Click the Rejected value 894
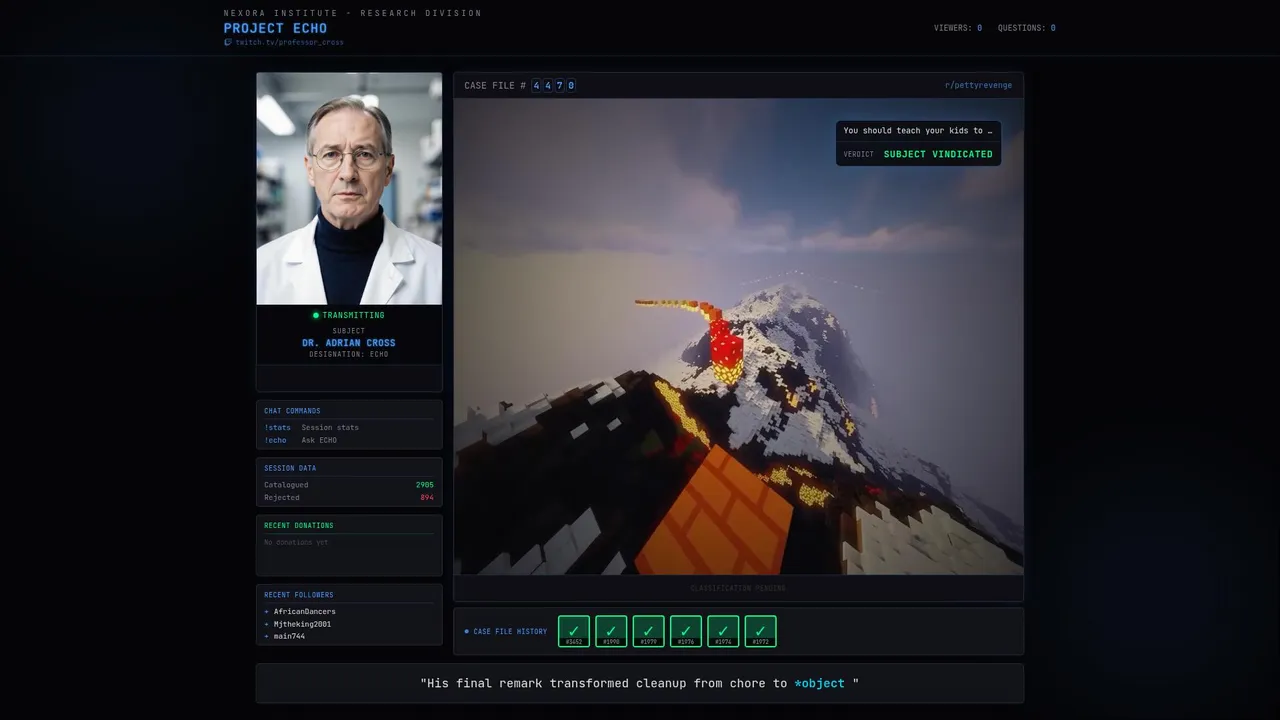This screenshot has width=1280, height=720. coord(427,497)
